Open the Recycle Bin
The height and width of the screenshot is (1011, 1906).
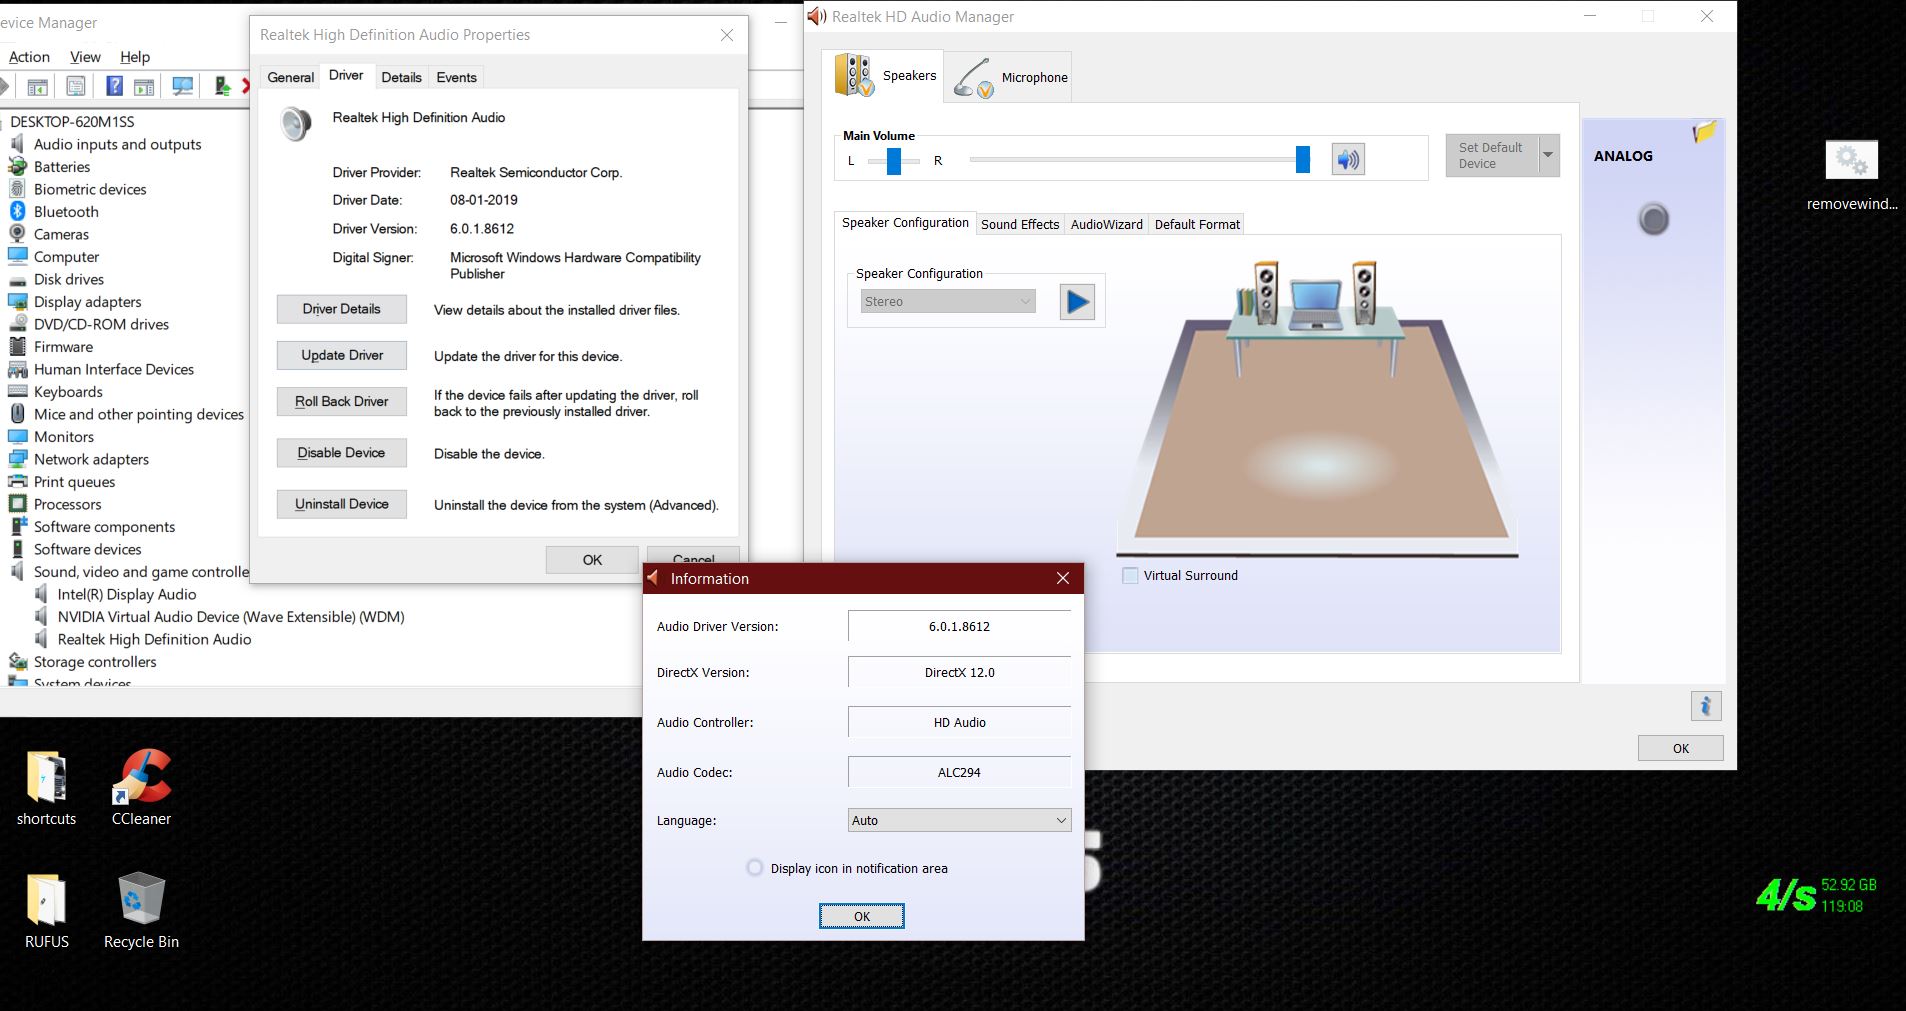141,910
